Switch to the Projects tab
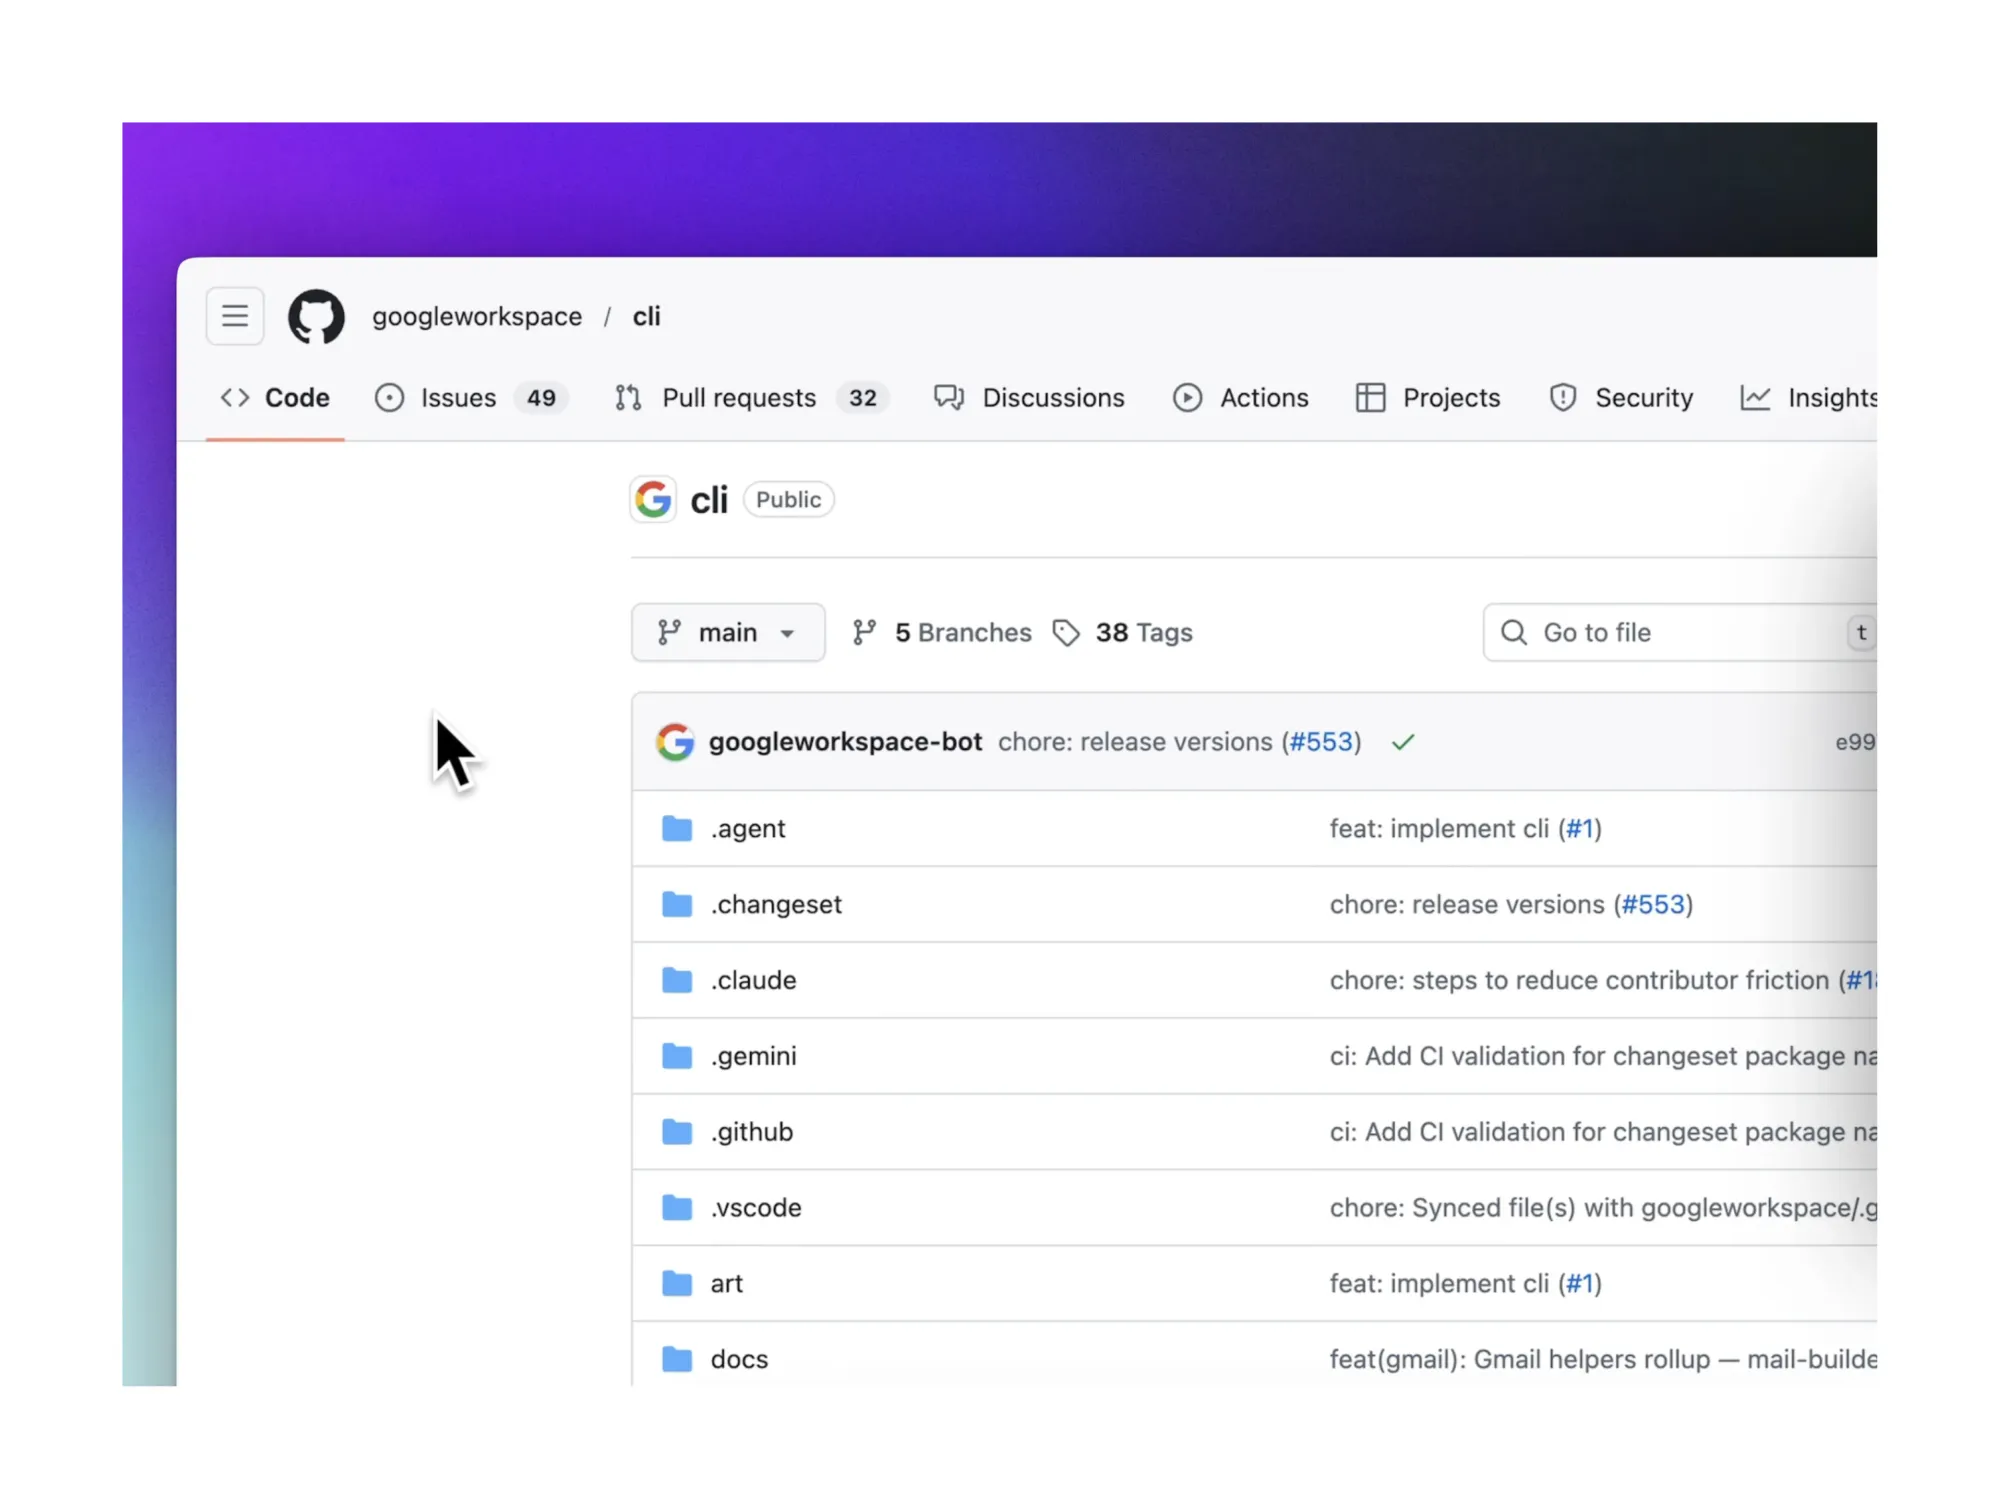Screen dimensions: 2000x1509 (x=1428, y=398)
